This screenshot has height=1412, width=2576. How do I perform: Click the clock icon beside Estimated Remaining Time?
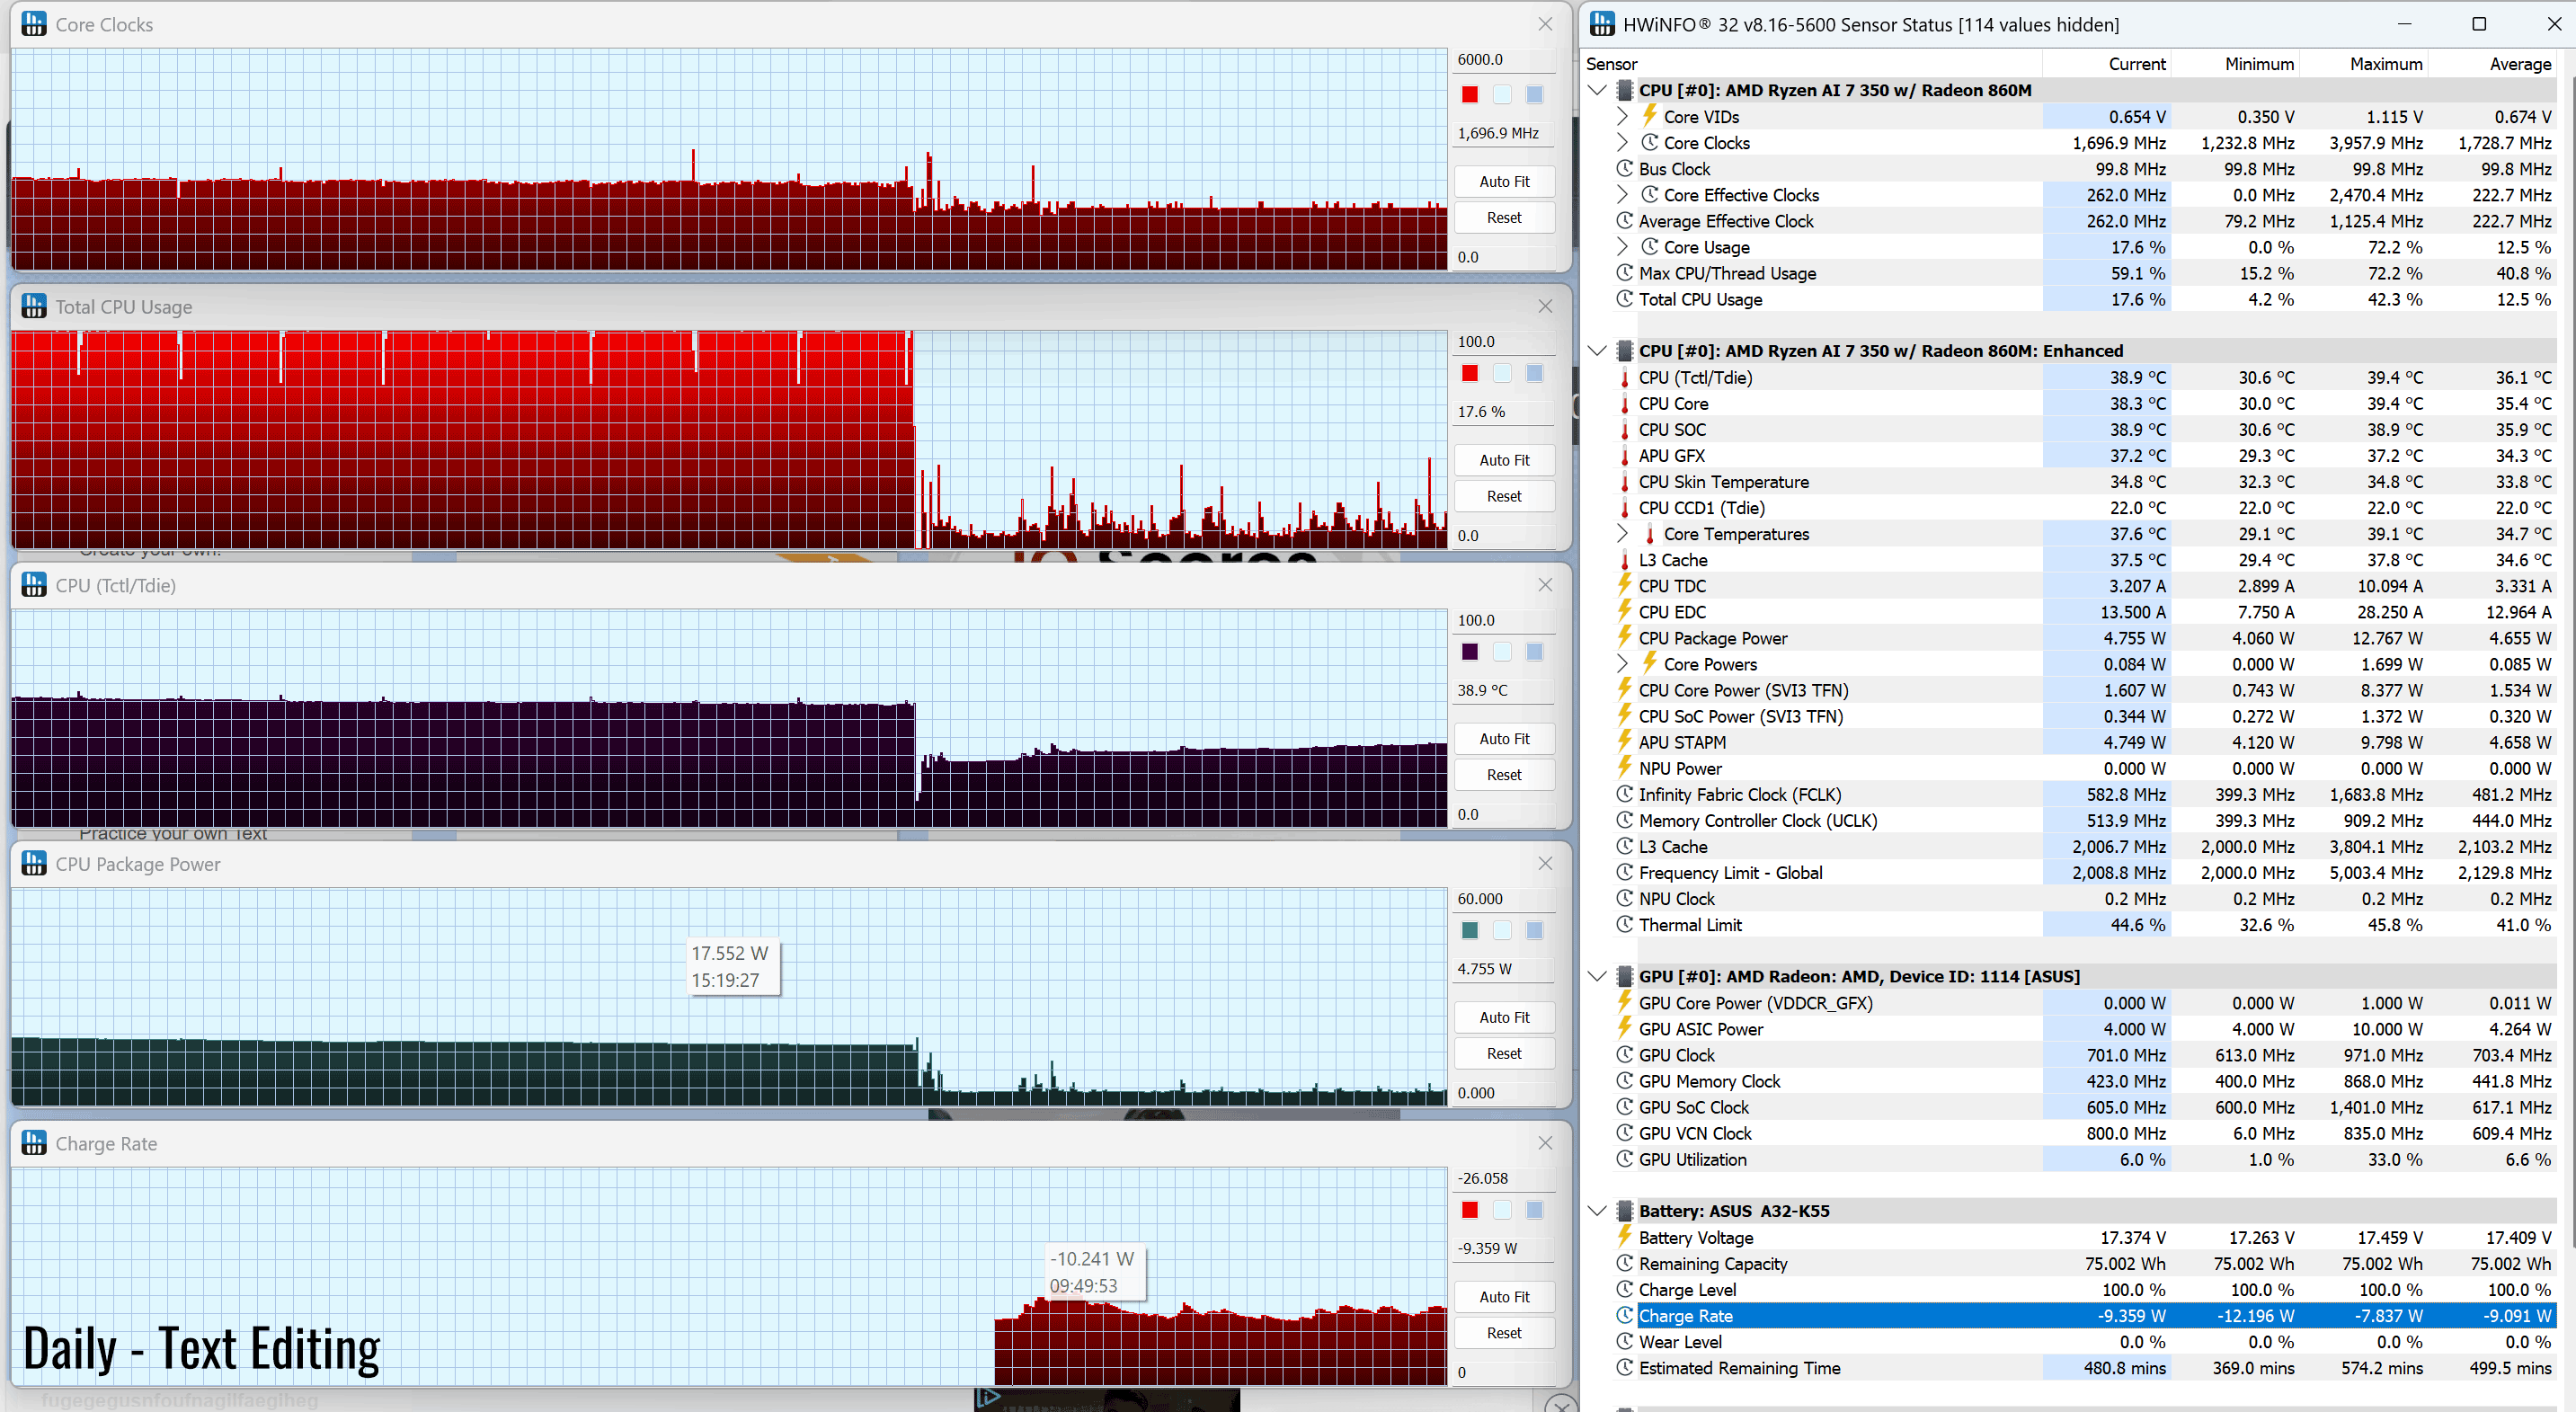[1625, 1367]
